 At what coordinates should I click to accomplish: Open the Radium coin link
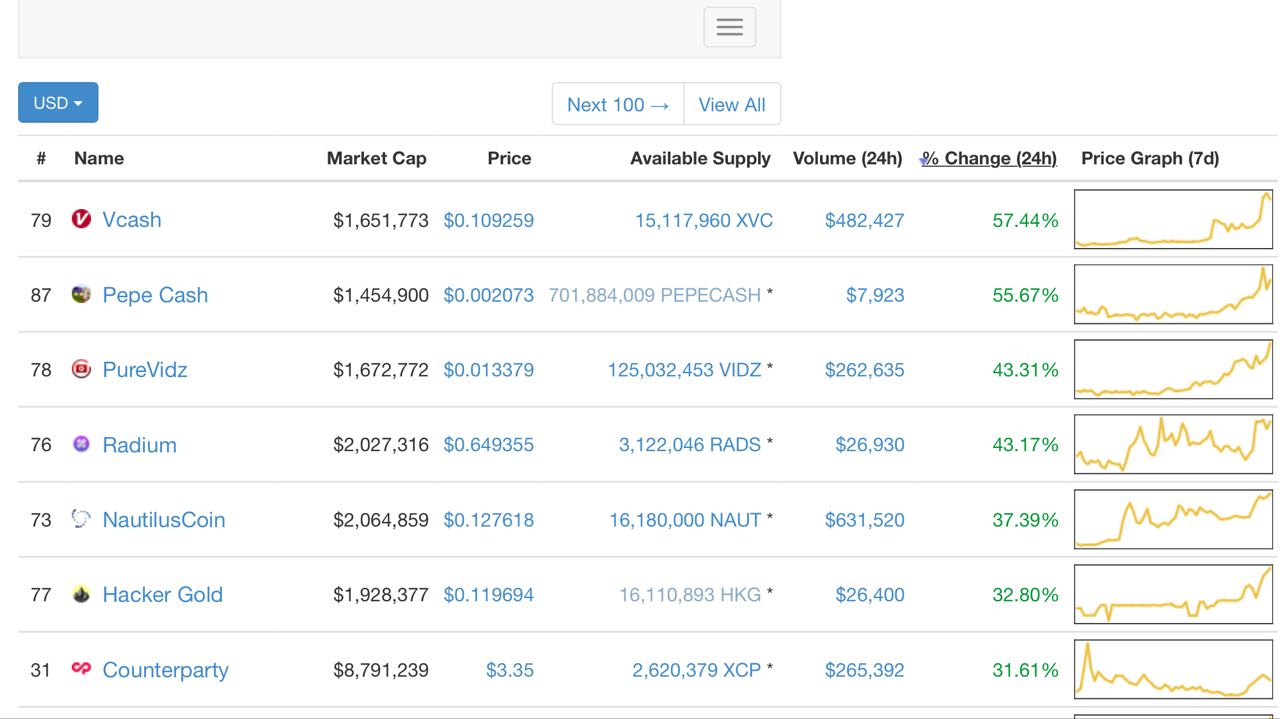(139, 445)
